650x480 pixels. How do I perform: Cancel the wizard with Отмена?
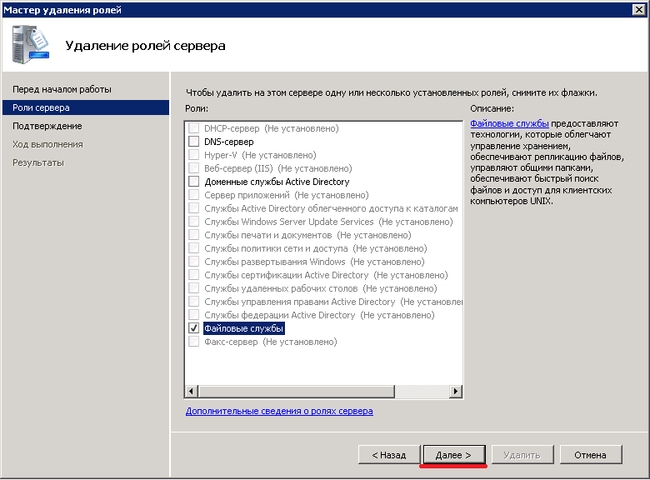591,455
